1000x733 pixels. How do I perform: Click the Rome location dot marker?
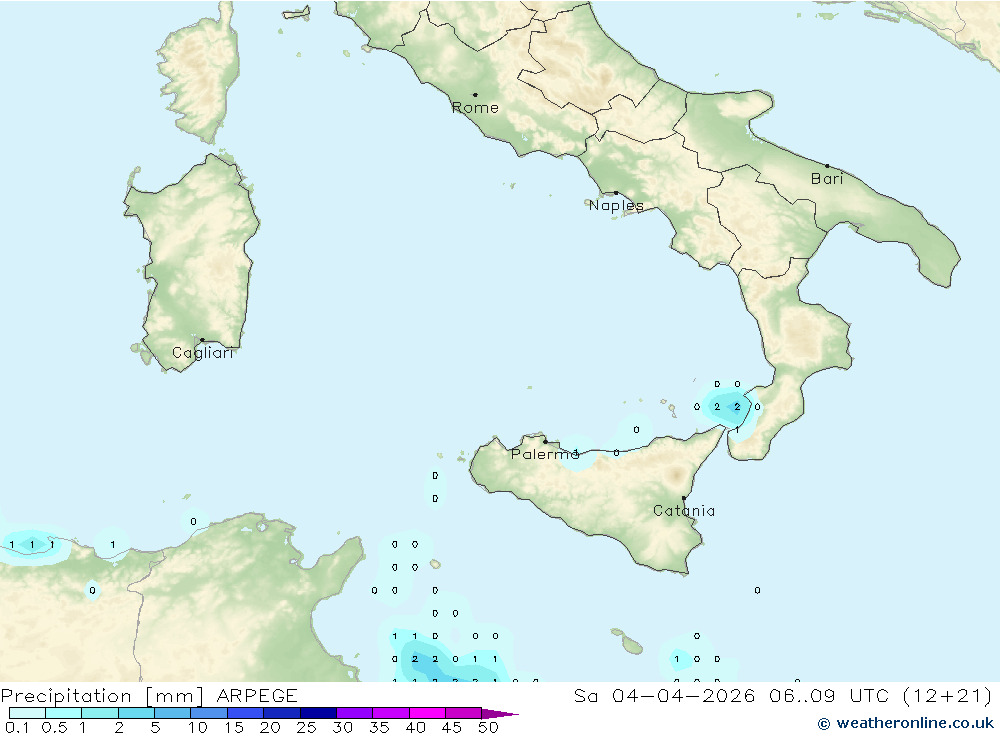tap(475, 95)
